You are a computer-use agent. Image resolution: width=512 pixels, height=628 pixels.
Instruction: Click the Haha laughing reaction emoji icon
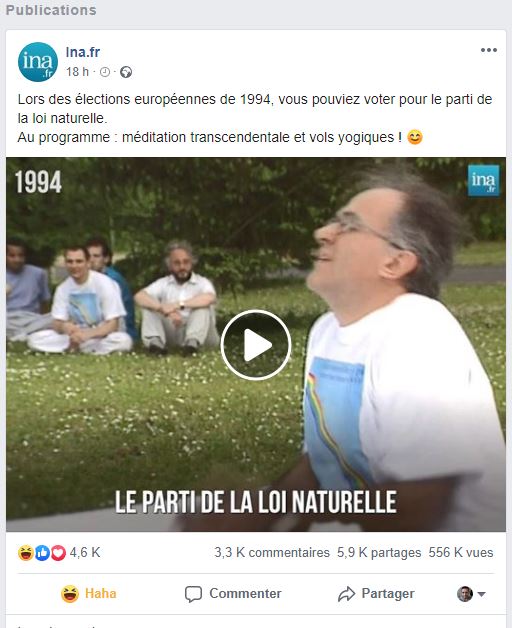(26, 553)
